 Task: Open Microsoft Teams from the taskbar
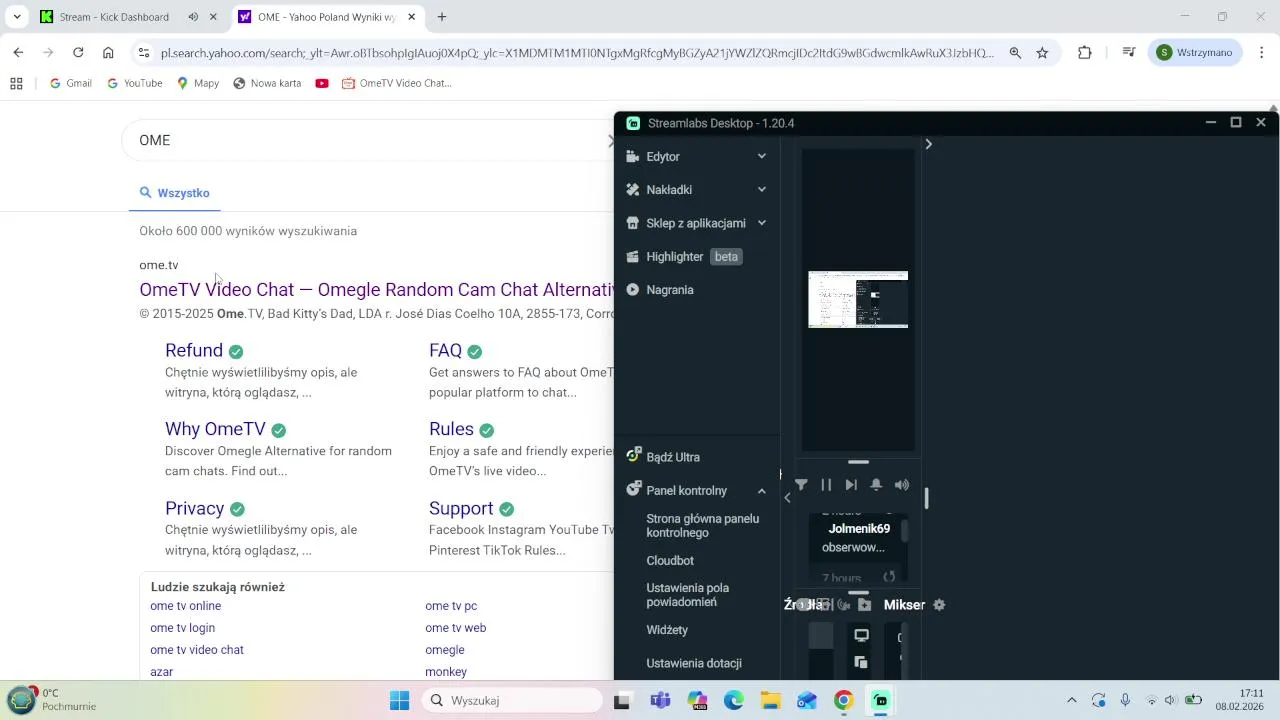click(x=660, y=701)
